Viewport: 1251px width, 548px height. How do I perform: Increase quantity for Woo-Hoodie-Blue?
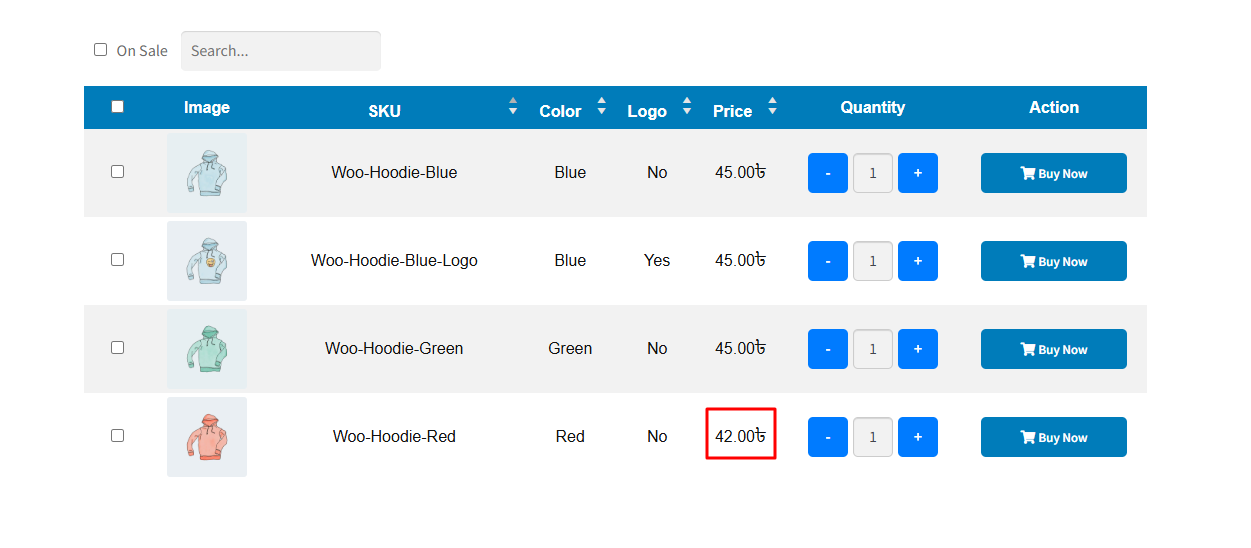pos(917,173)
